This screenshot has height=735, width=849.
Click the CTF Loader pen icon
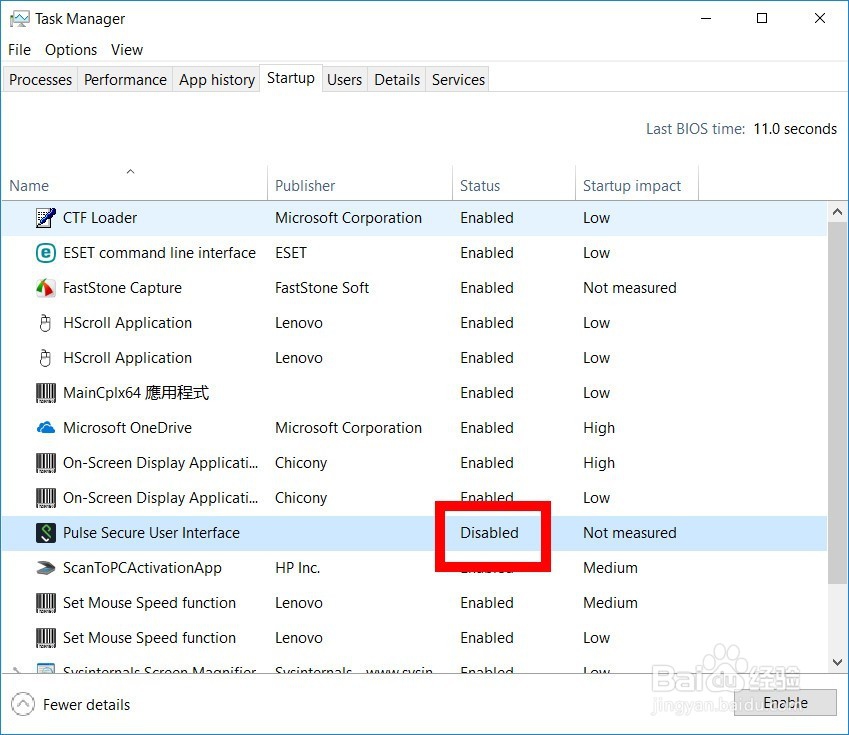(x=45, y=218)
